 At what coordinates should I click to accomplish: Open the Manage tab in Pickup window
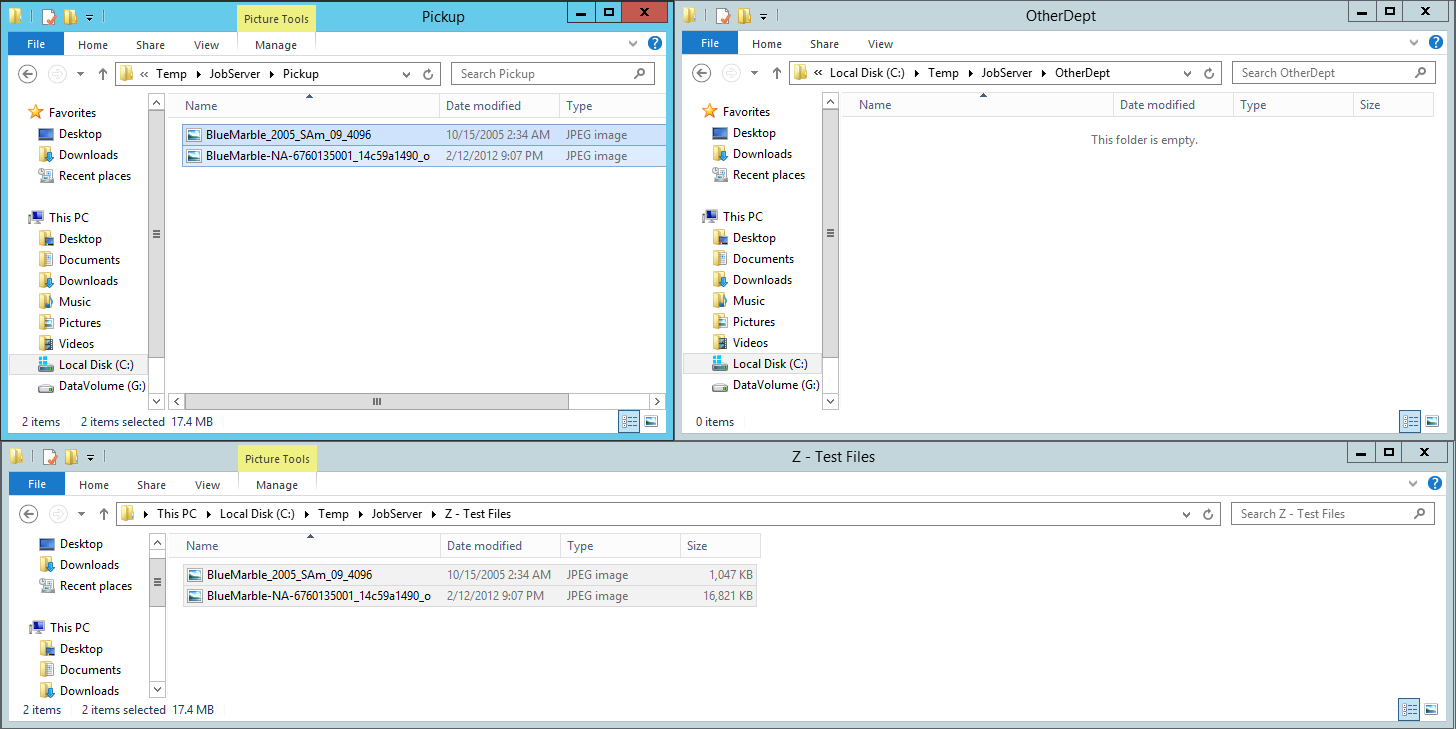tap(276, 45)
